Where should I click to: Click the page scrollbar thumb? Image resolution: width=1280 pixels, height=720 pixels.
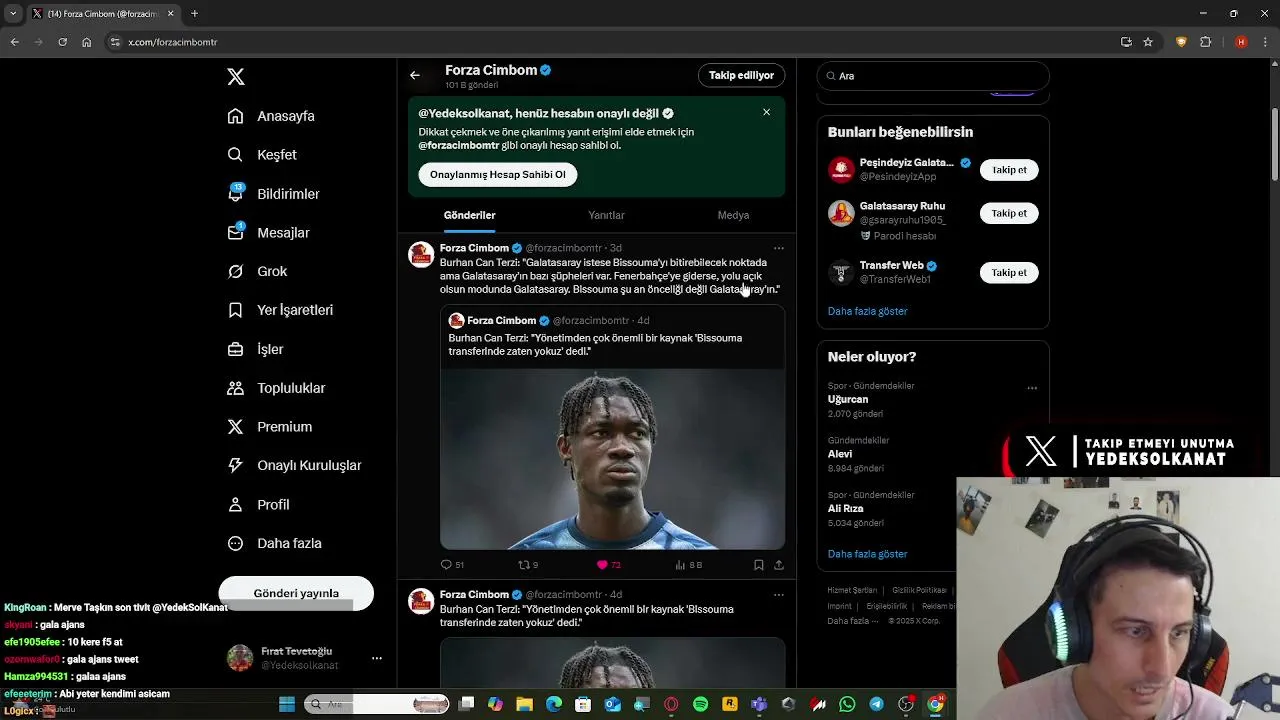click(1275, 145)
